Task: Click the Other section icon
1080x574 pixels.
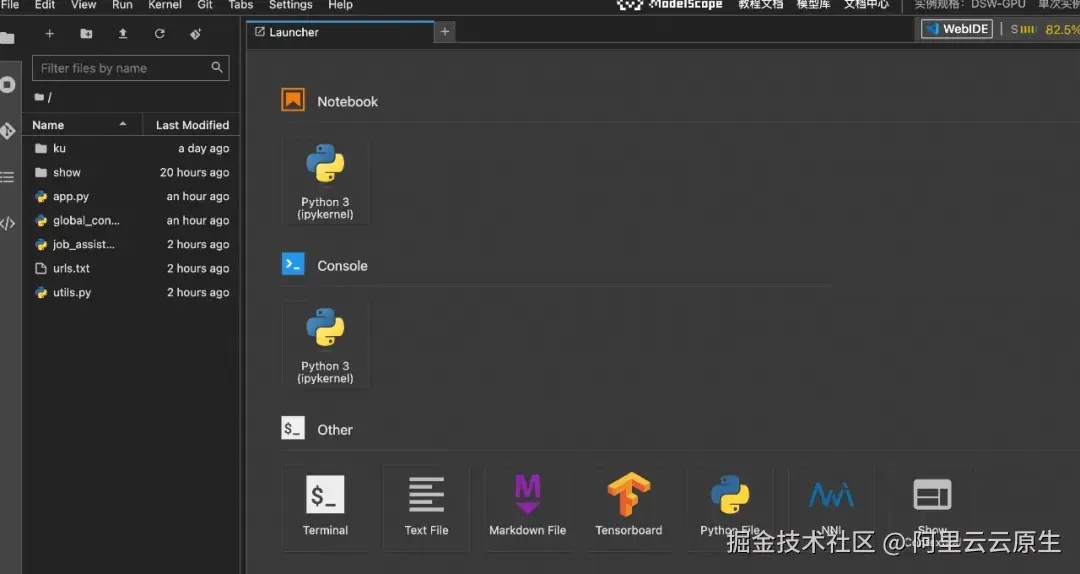Action: click(293, 428)
